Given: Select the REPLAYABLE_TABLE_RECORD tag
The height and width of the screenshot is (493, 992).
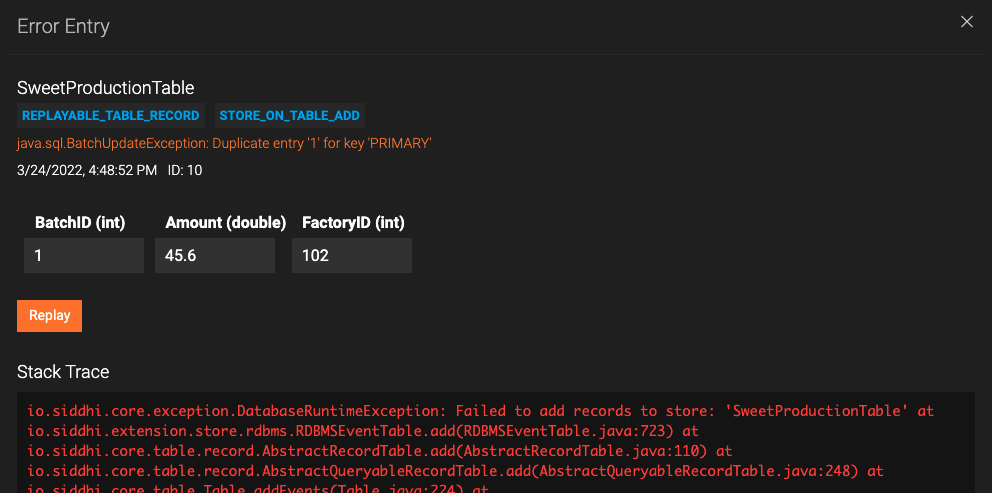Looking at the screenshot, I should [111, 116].
